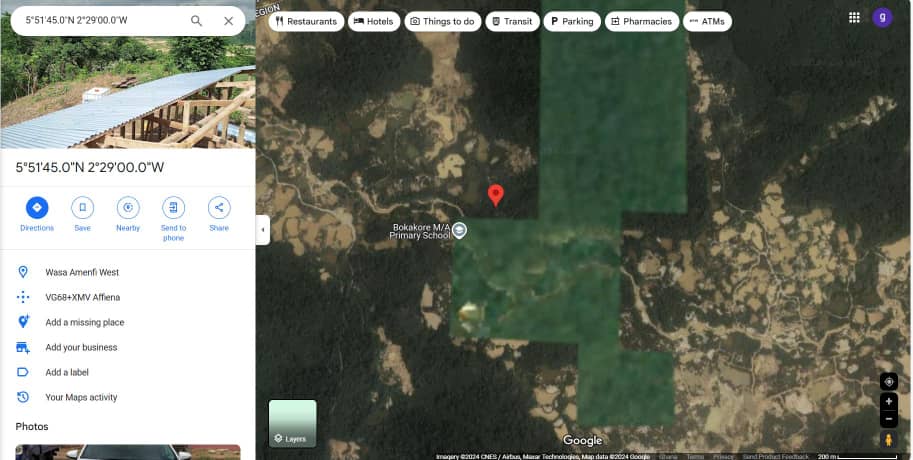Open the Google apps grid

click(x=854, y=17)
